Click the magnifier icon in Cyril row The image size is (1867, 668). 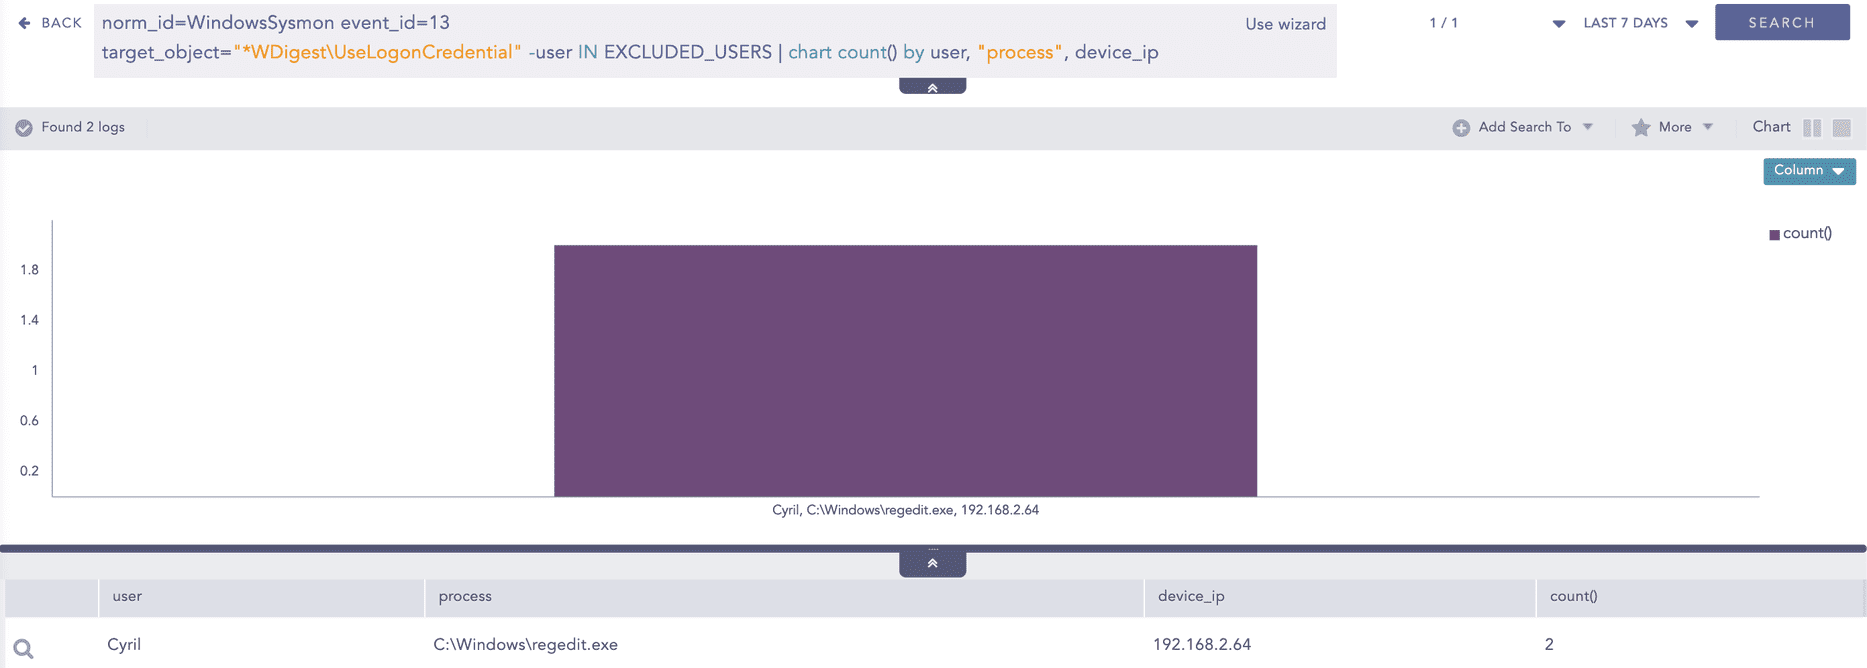(x=24, y=649)
